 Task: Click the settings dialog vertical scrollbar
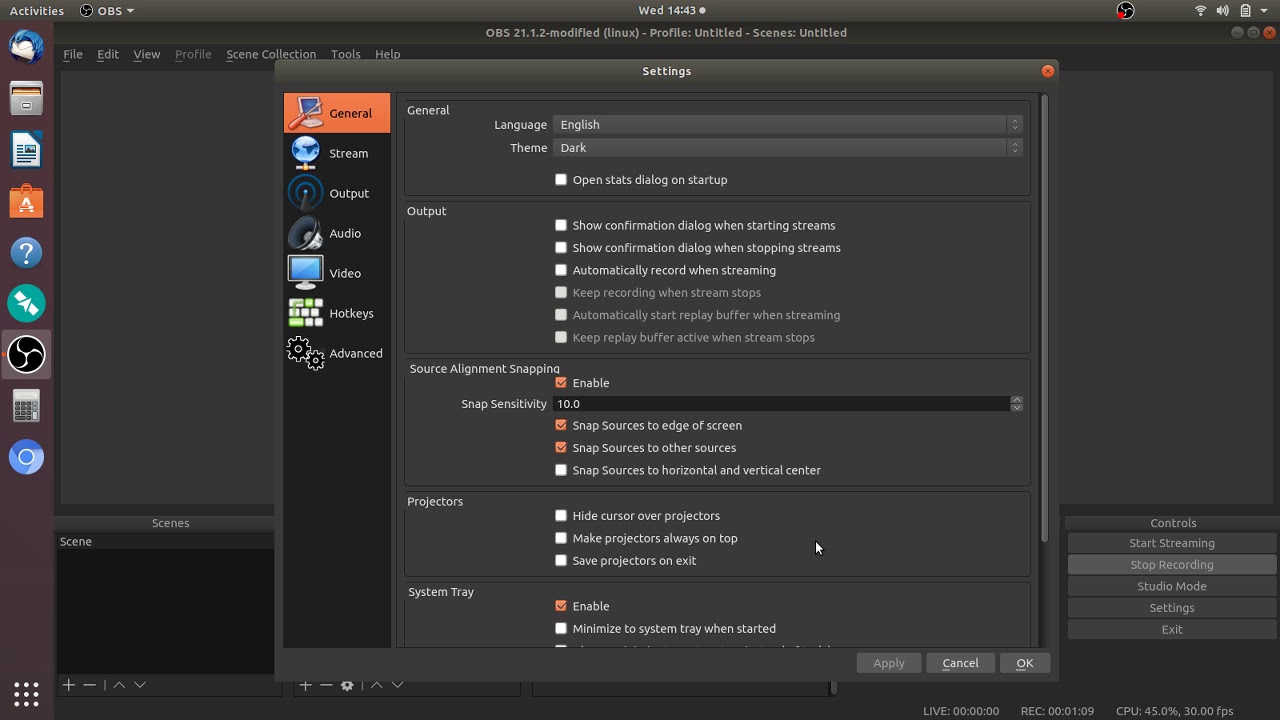pyautogui.click(x=1045, y=320)
